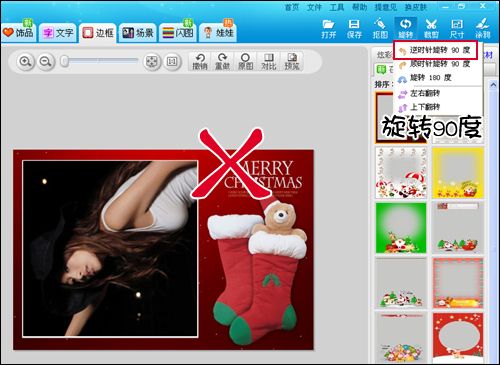The image size is (500, 365).
Task: Choose the 涂鸦 doodle brush tool
Action: [482, 29]
